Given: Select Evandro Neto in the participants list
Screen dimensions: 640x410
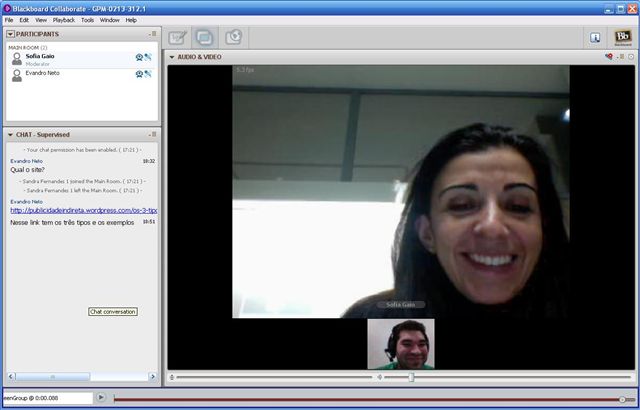Looking at the screenshot, I should click(x=82, y=75).
